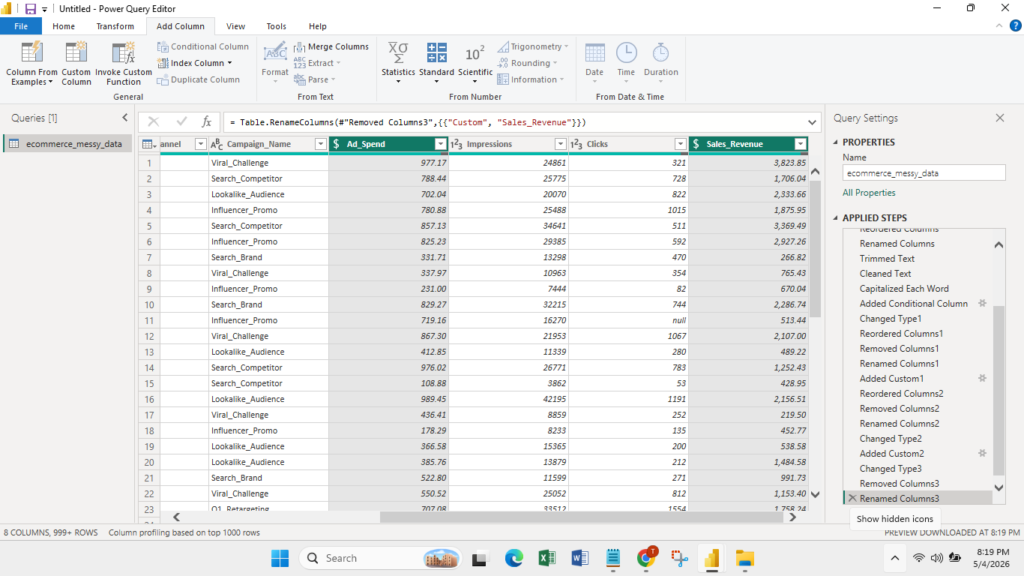Select the Capitalized Each Word step
The width and height of the screenshot is (1024, 576).
click(x=904, y=289)
